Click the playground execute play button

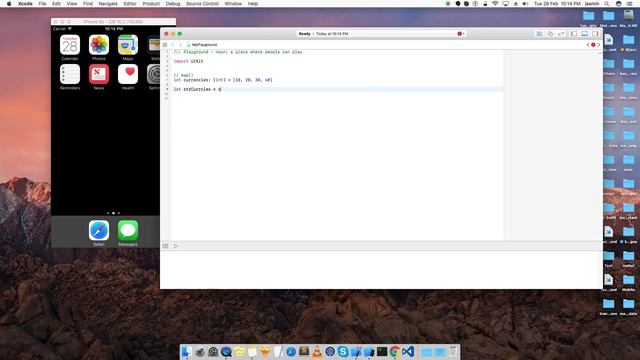click(176, 246)
